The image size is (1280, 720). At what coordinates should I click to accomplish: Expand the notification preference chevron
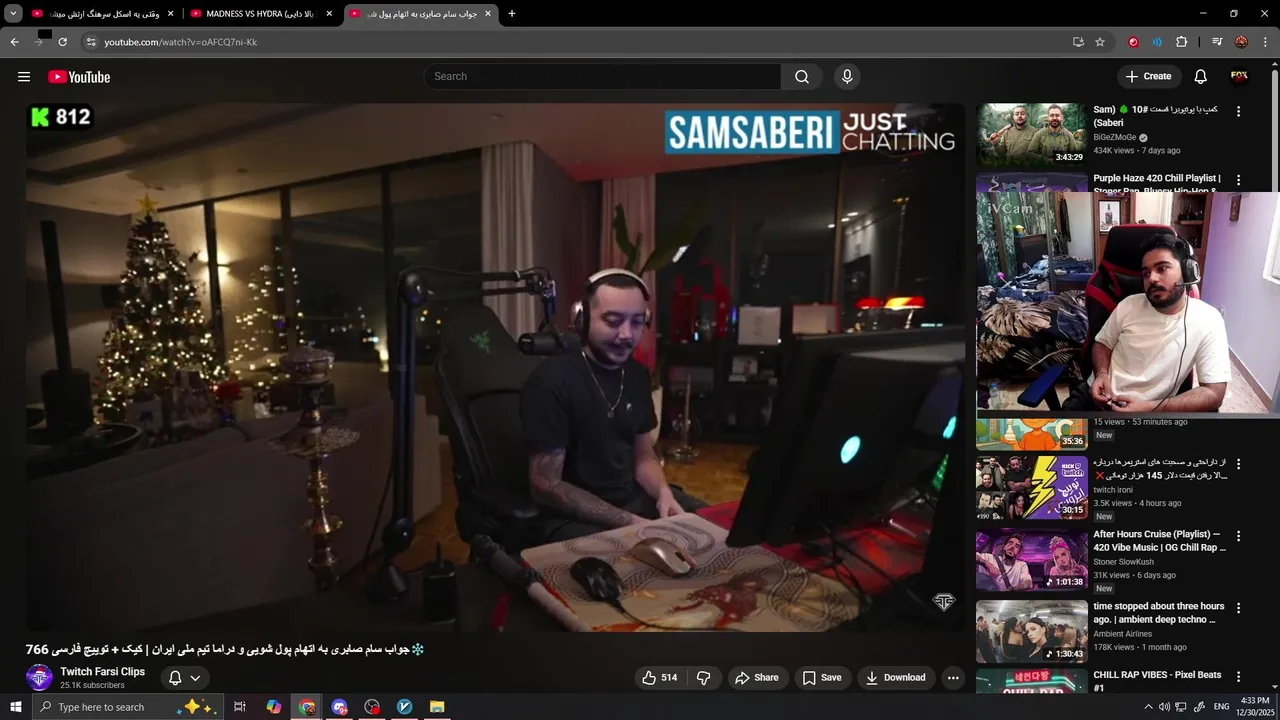tap(195, 678)
